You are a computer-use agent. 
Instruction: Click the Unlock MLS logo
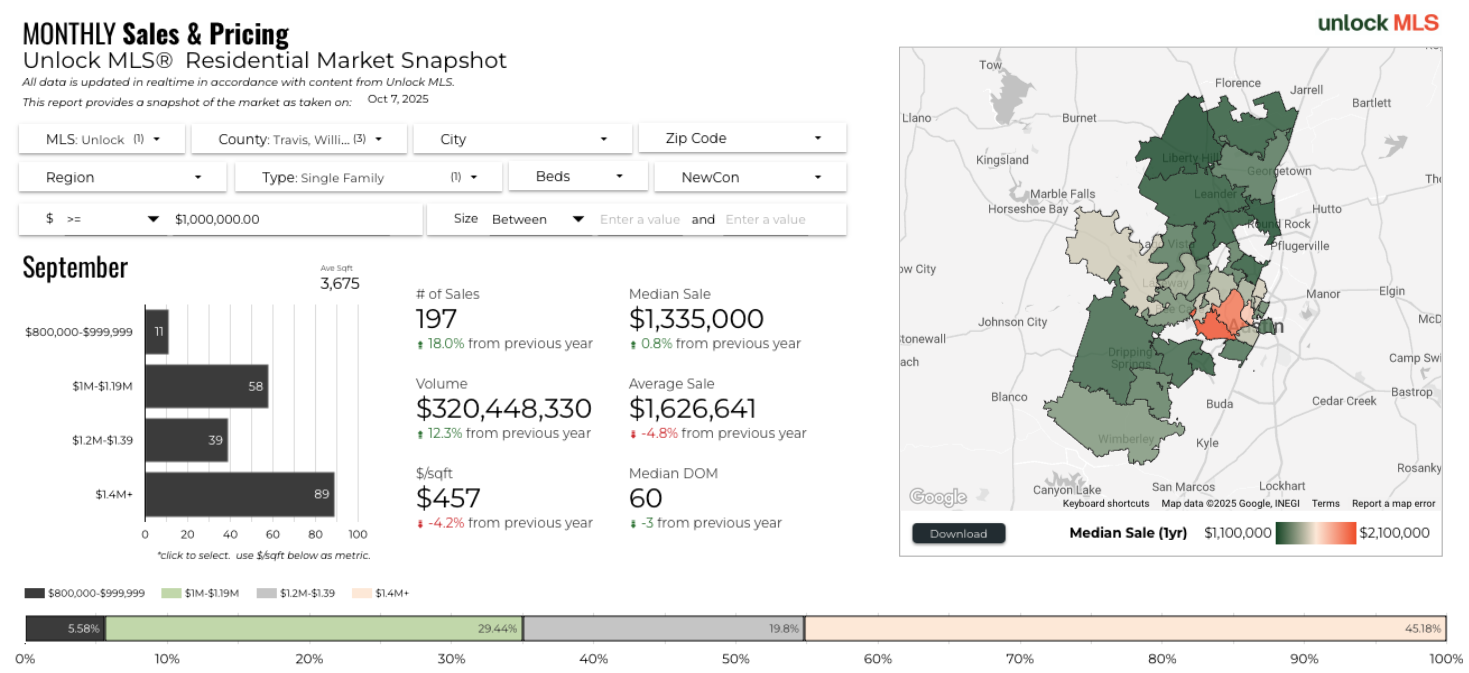click(x=1378, y=23)
